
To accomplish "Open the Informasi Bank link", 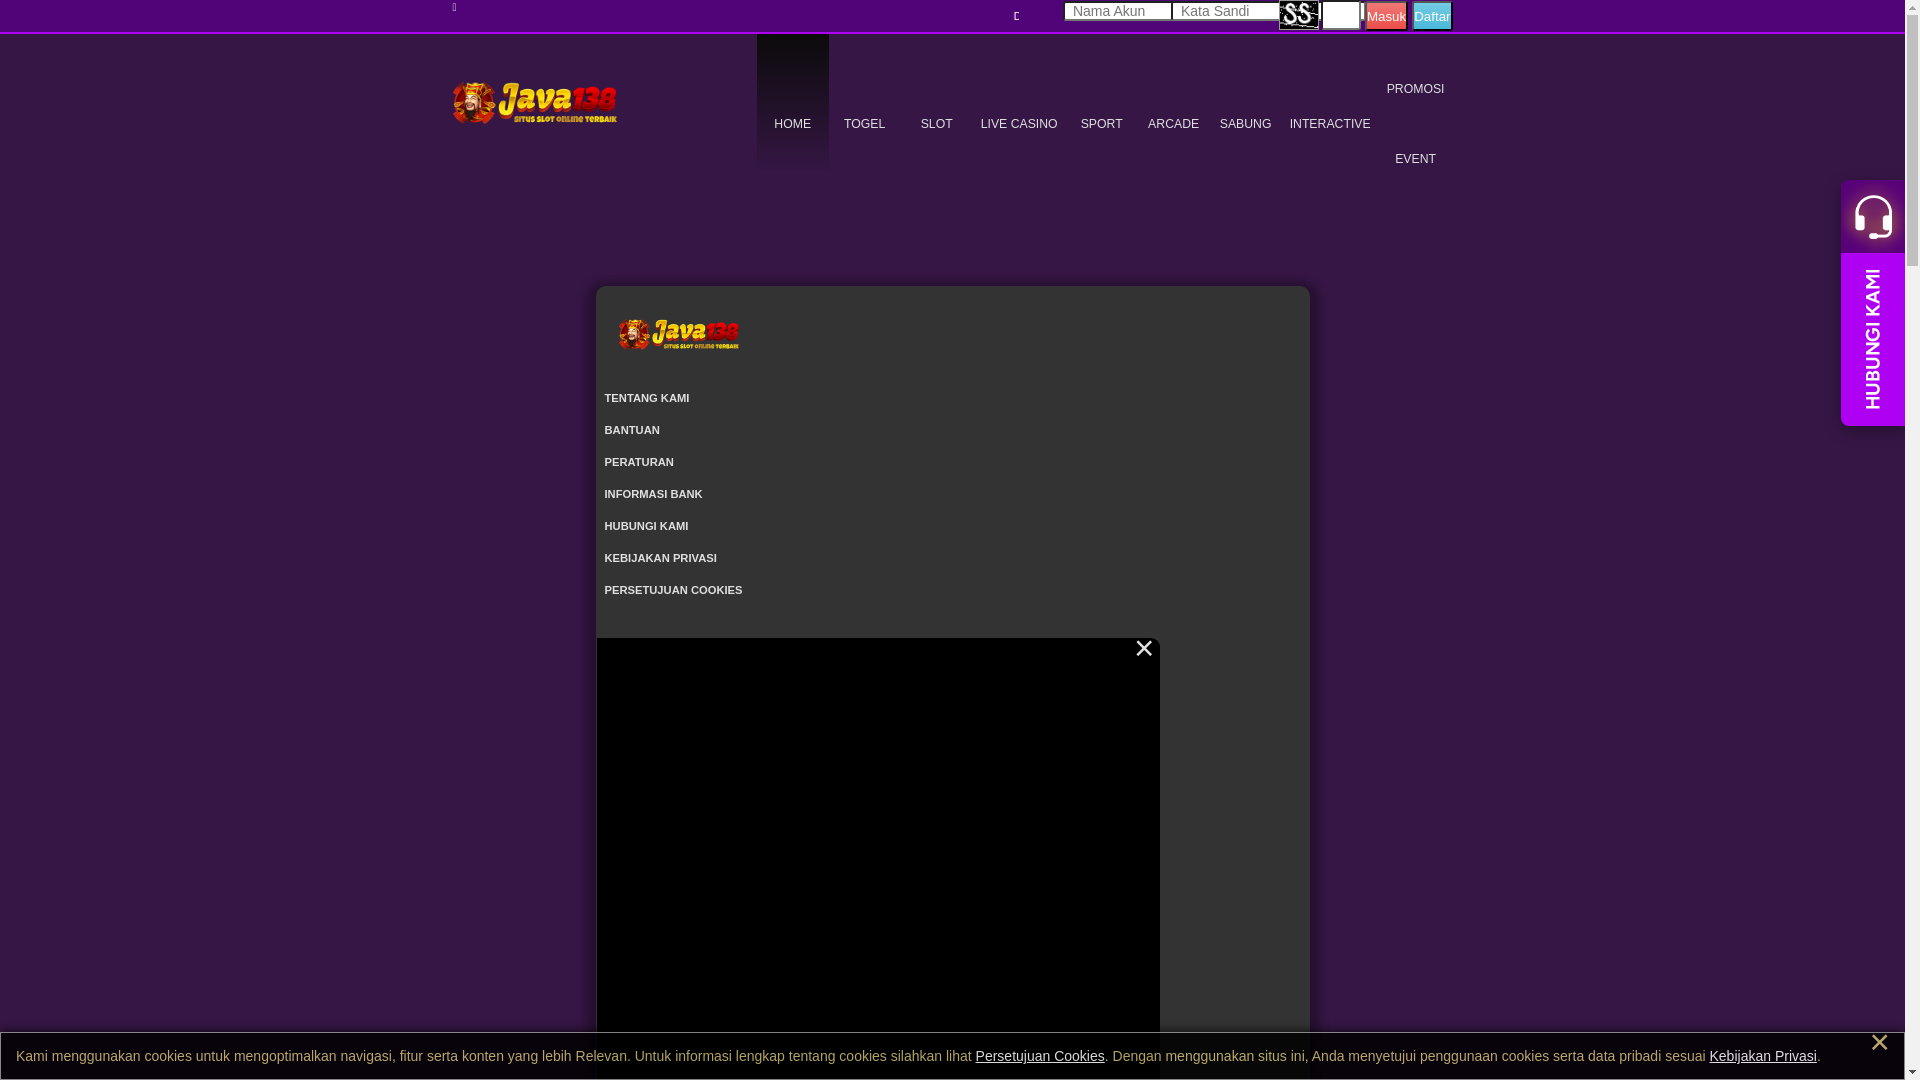I will [x=653, y=494].
